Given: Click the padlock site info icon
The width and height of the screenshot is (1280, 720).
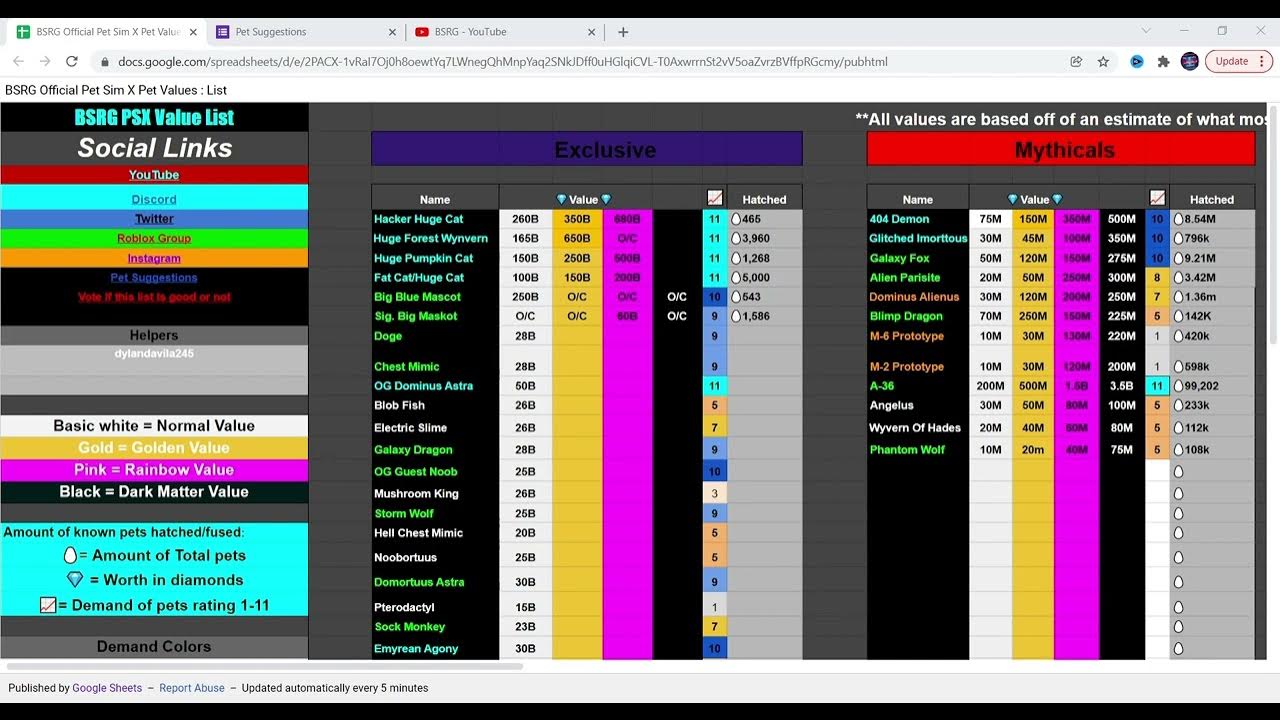Looking at the screenshot, I should coord(105,61).
